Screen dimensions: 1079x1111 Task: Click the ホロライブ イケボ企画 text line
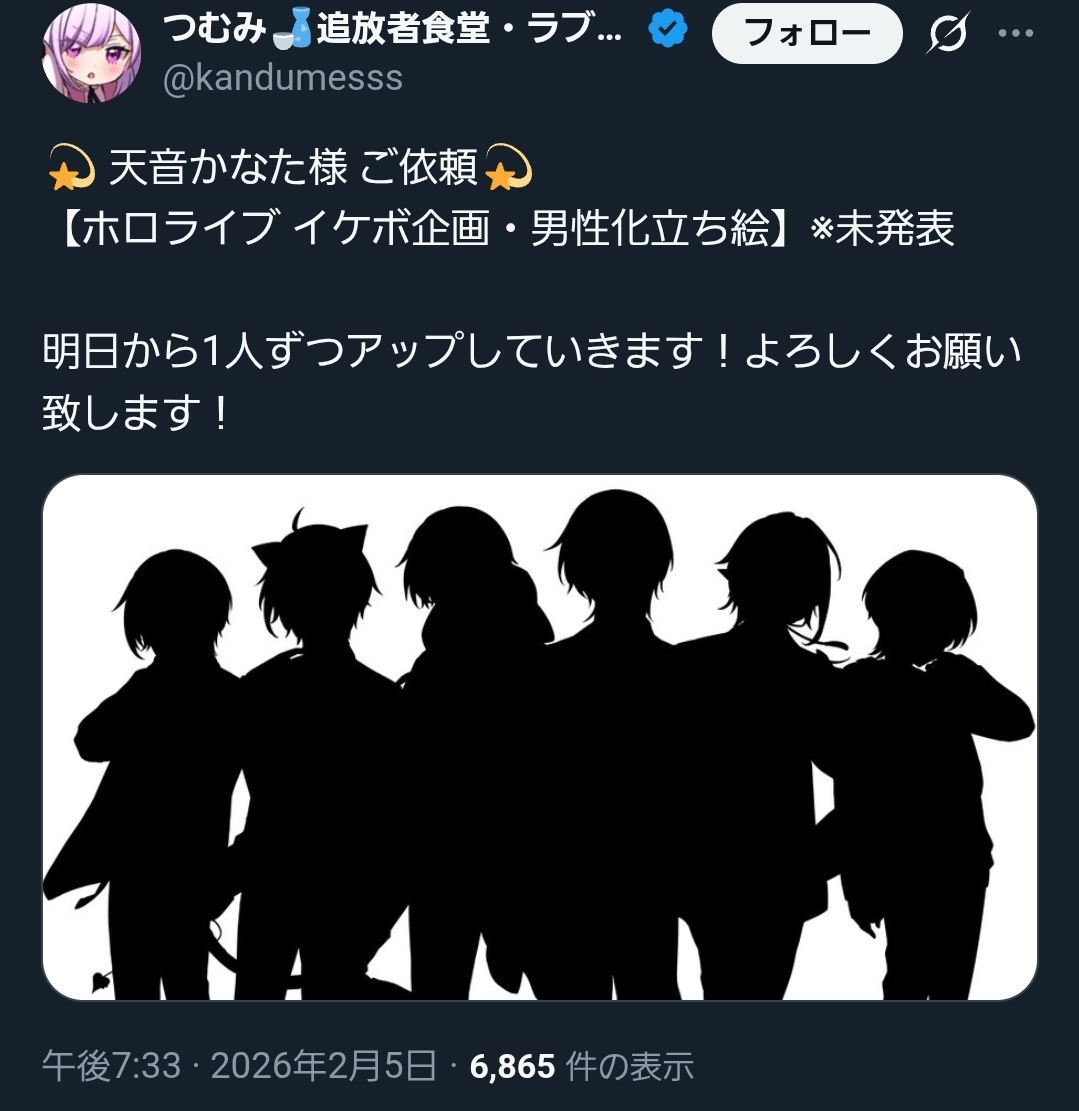click(505, 228)
